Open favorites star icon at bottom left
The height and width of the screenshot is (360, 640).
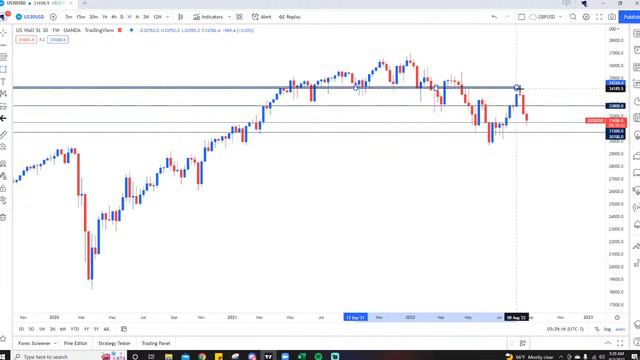pyautogui.click(x=3, y=338)
